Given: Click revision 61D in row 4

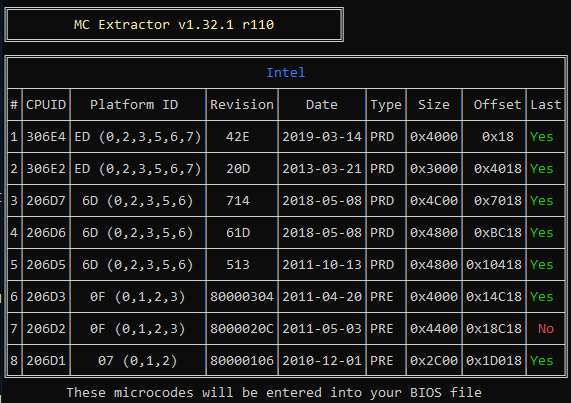Looking at the screenshot, I should 238,233.
